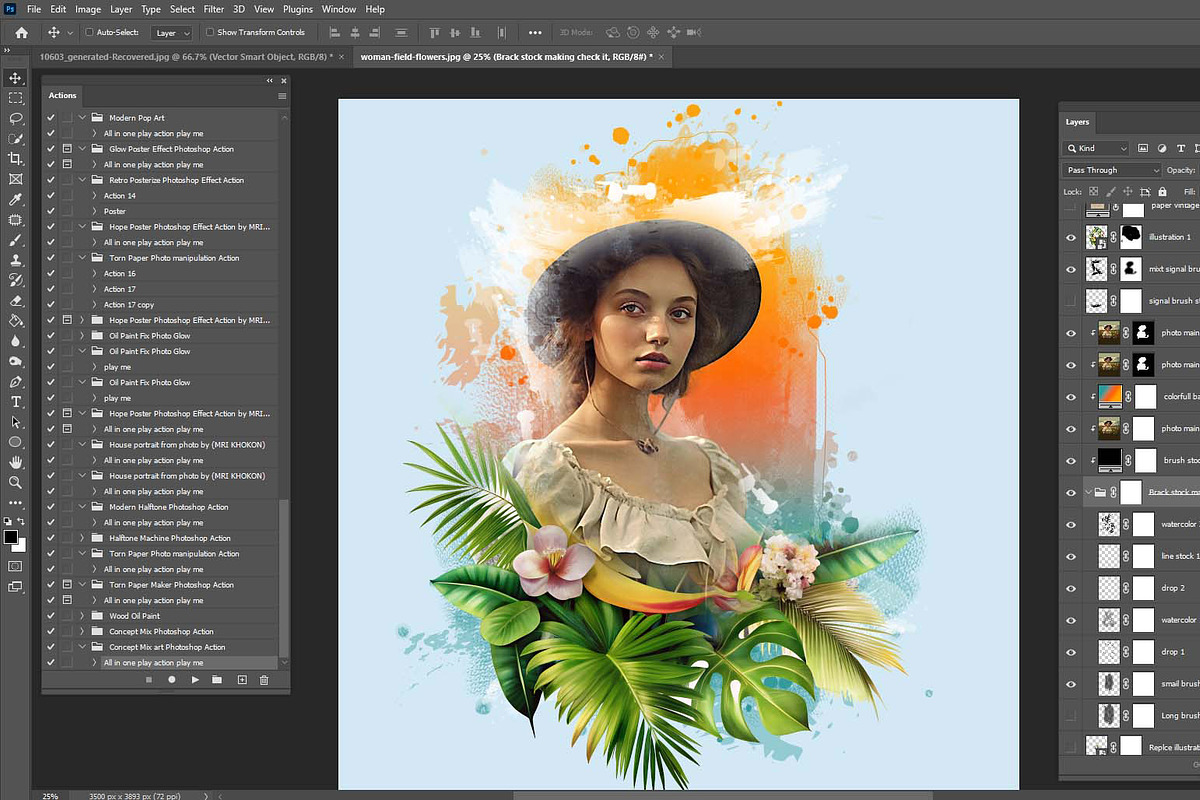Image resolution: width=1200 pixels, height=800 pixels.
Task: Click the background color swatch
Action: [20, 545]
